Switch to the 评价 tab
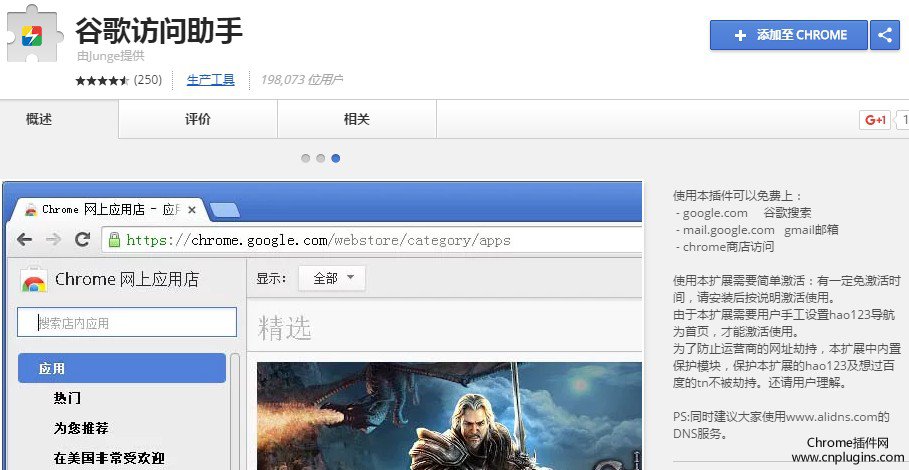Viewport: 909px width, 470px height. click(198, 119)
